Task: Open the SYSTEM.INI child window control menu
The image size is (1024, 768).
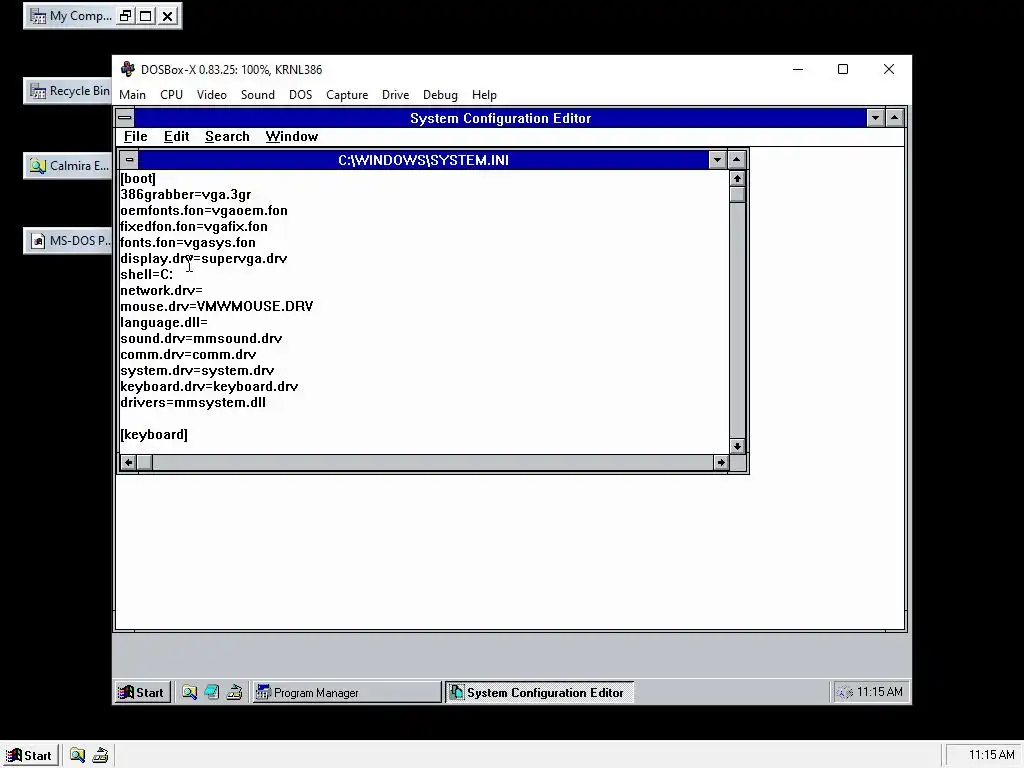Action: [129, 160]
